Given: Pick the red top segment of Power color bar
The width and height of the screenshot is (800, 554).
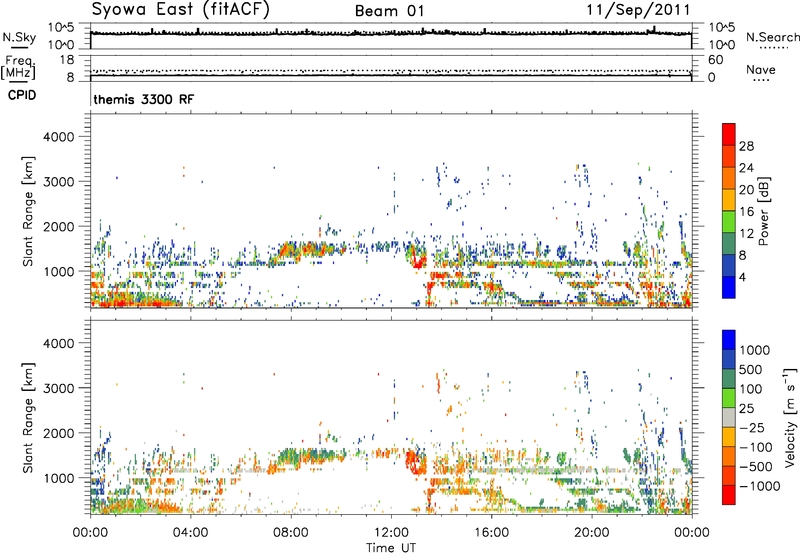Looking at the screenshot, I should 729,134.
